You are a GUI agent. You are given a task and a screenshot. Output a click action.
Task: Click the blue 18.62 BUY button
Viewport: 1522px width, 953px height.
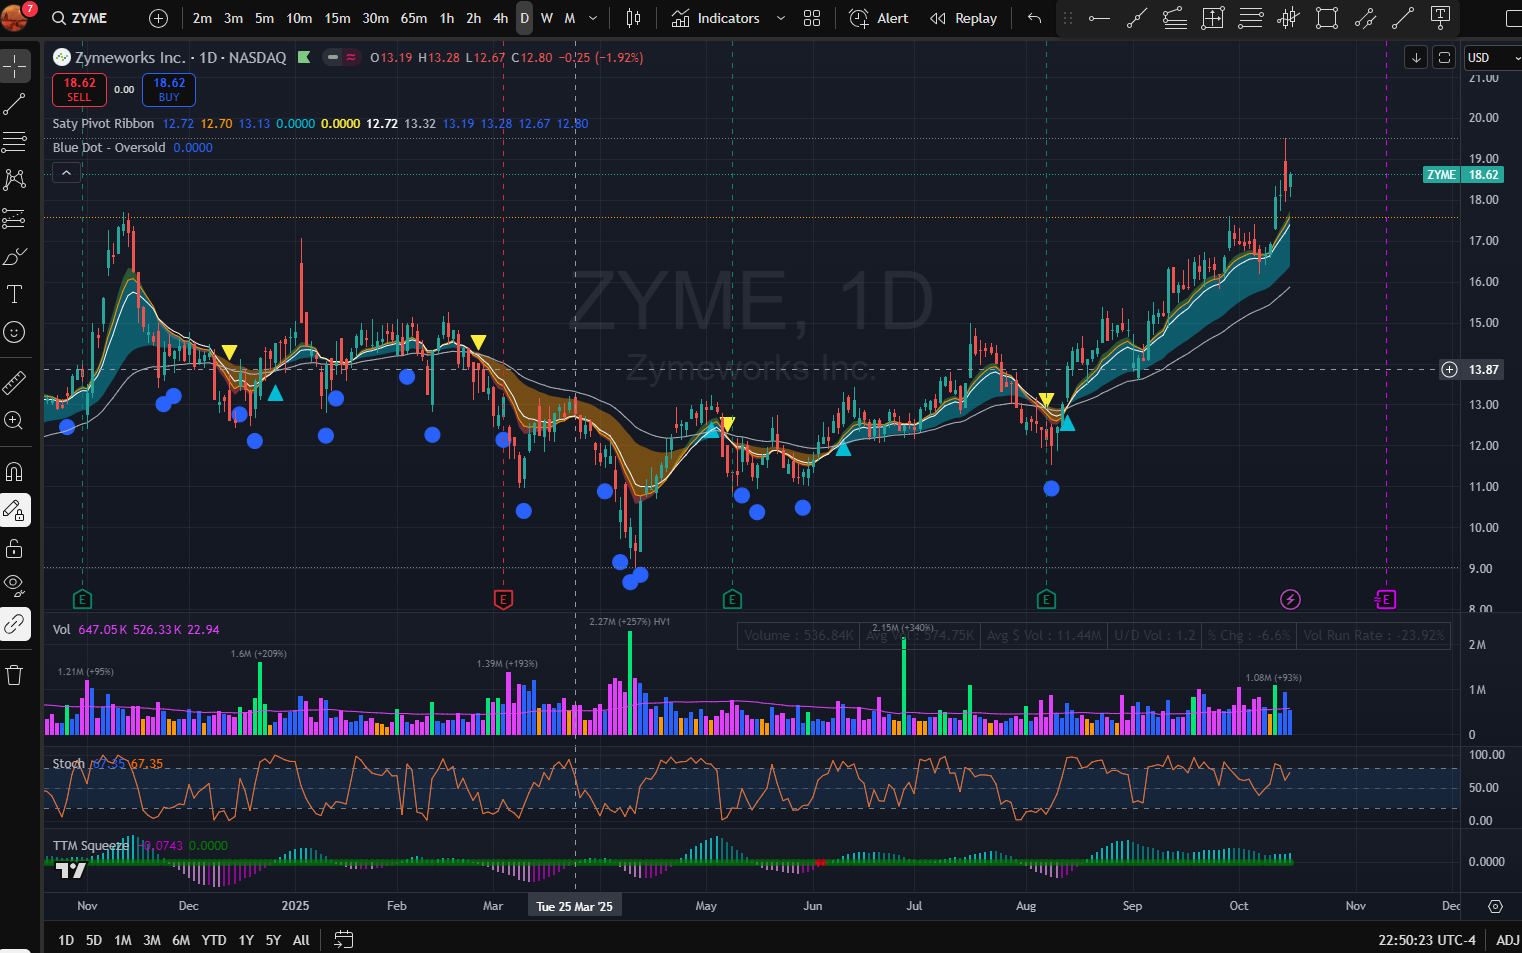tap(169, 90)
